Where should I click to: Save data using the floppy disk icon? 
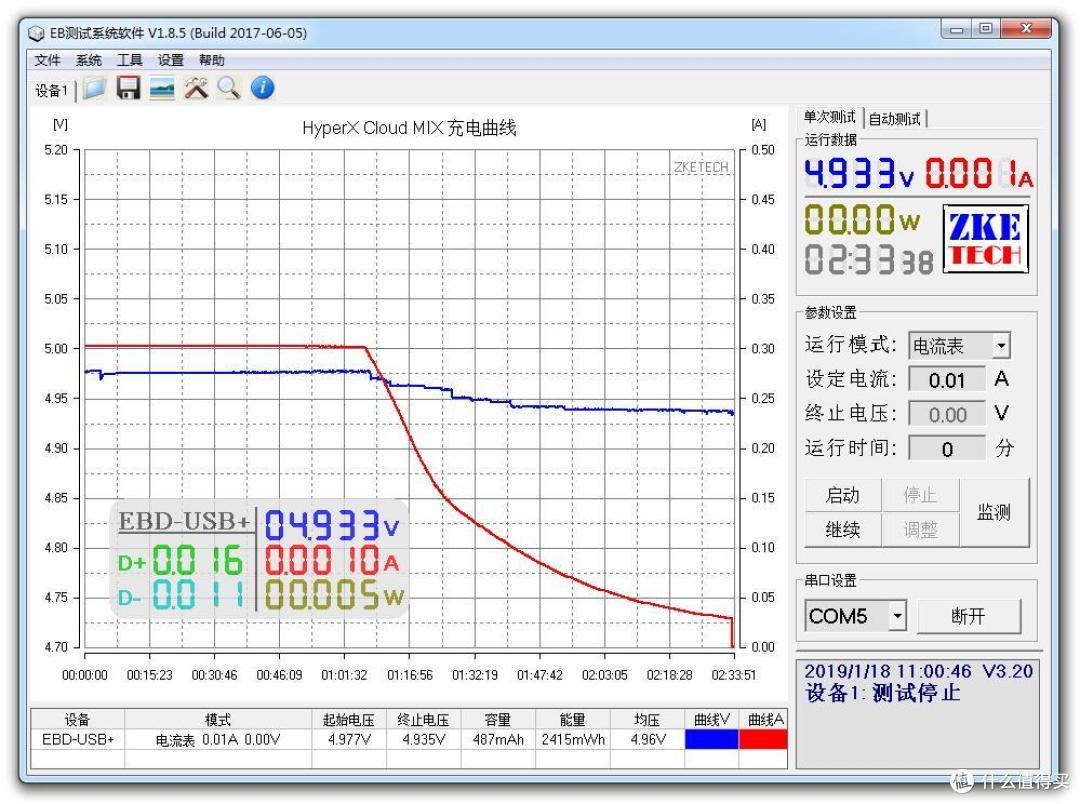128,88
